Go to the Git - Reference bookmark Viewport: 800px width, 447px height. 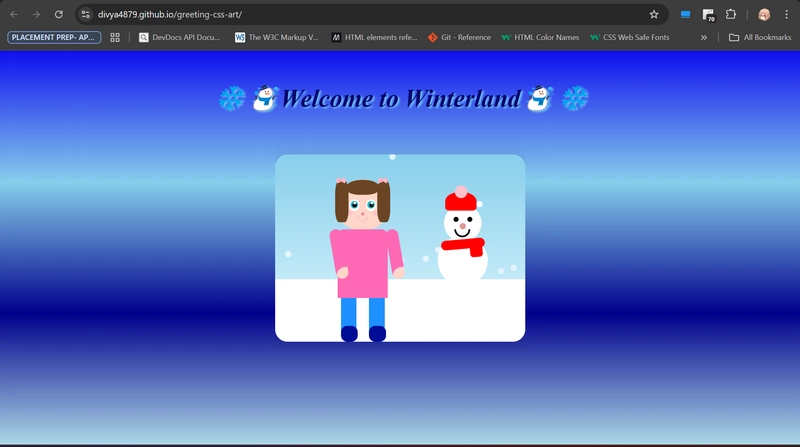(460, 38)
